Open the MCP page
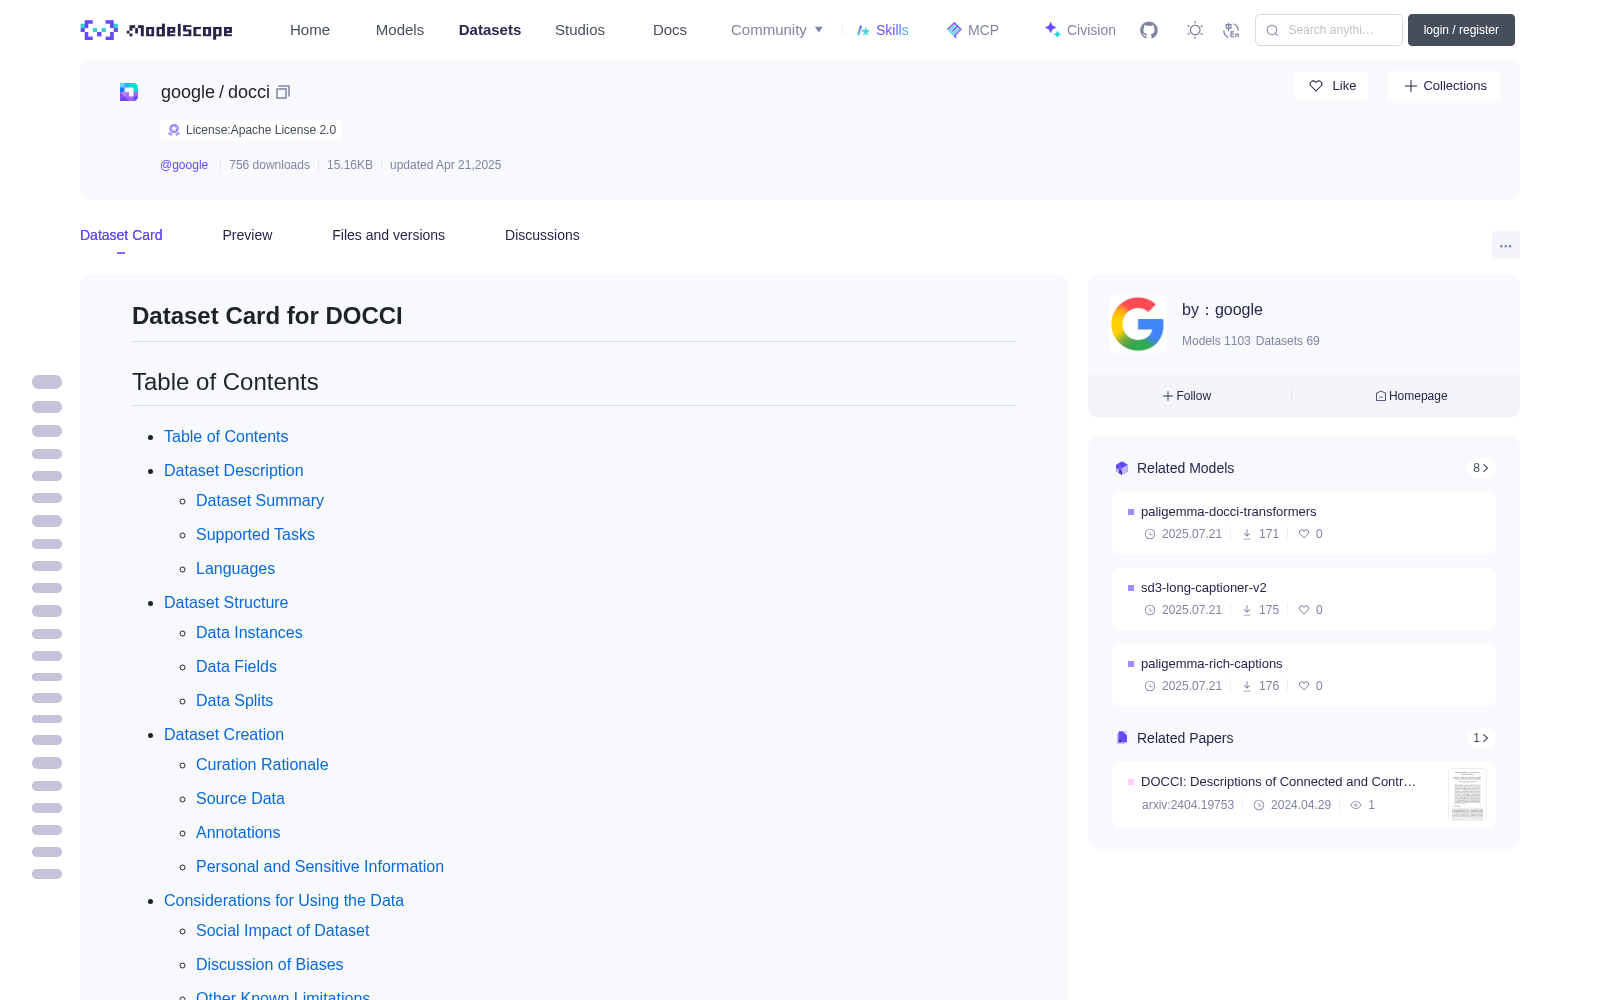1600x1000 pixels. tap(973, 30)
